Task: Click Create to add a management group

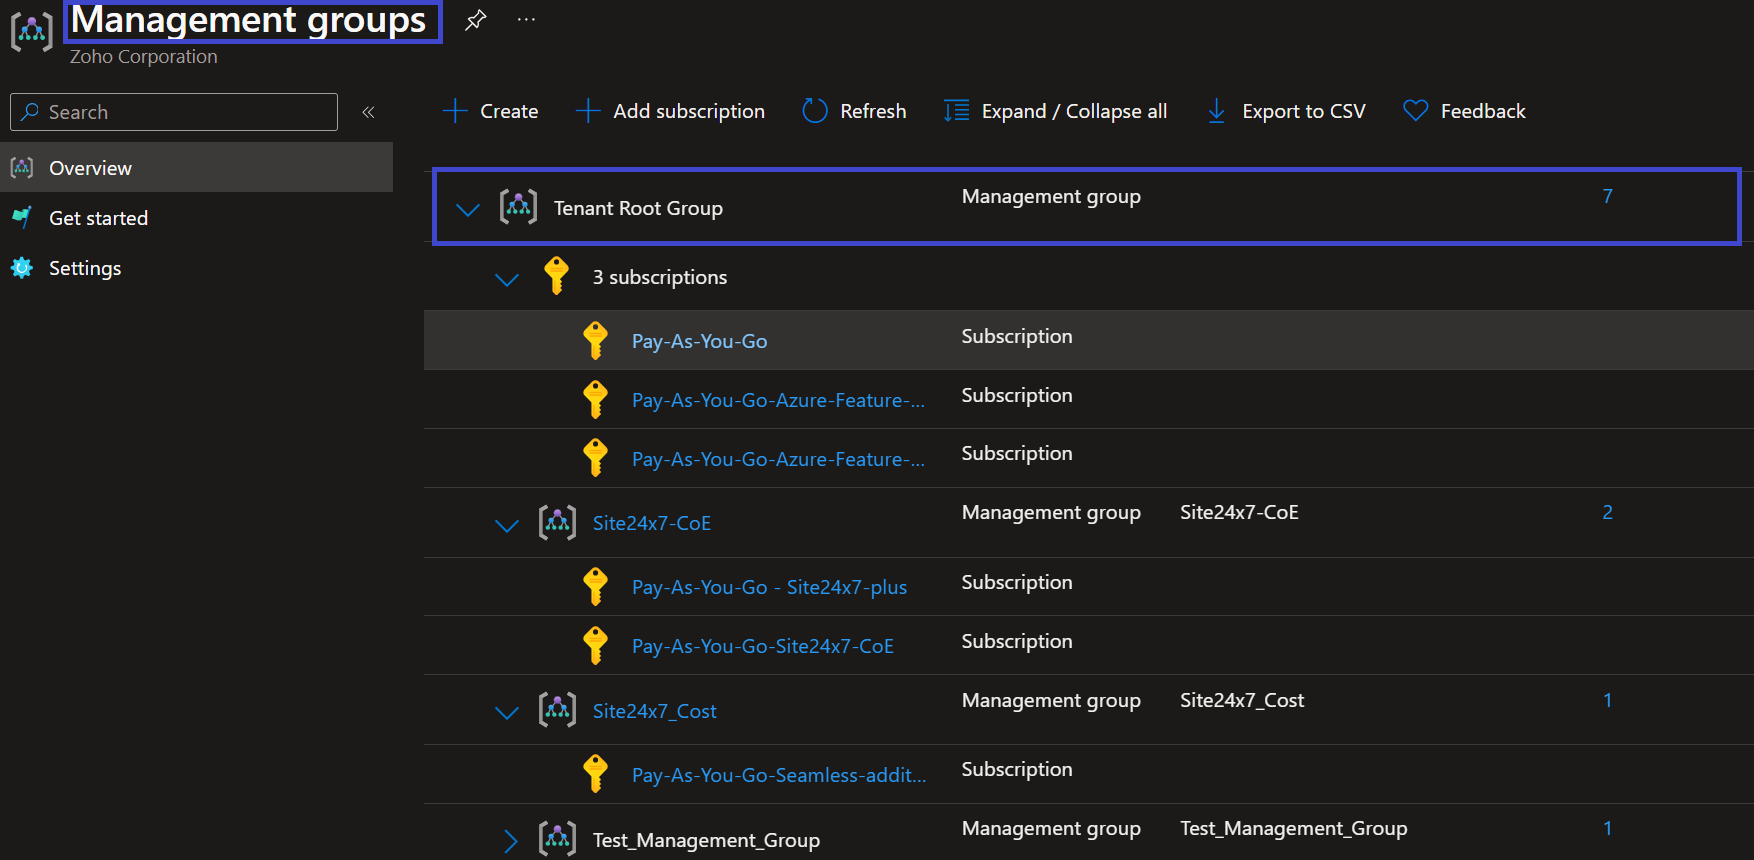Action: coord(491,111)
